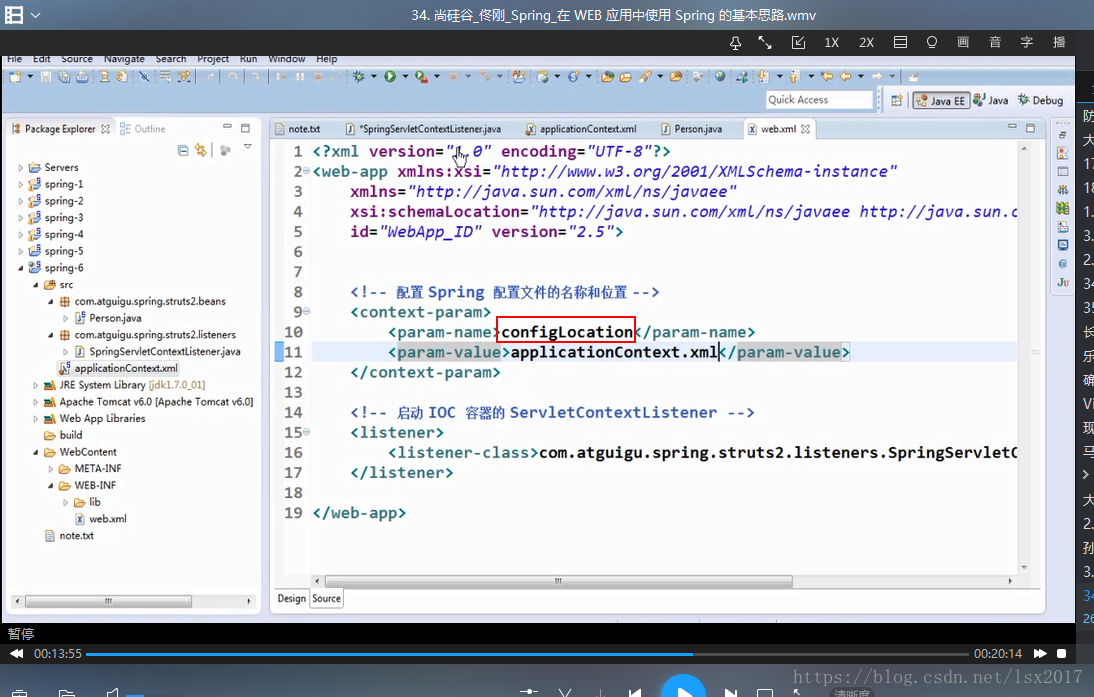Click the Package Explorer horizontal scrollbar
The height and width of the screenshot is (697, 1094).
[108, 601]
